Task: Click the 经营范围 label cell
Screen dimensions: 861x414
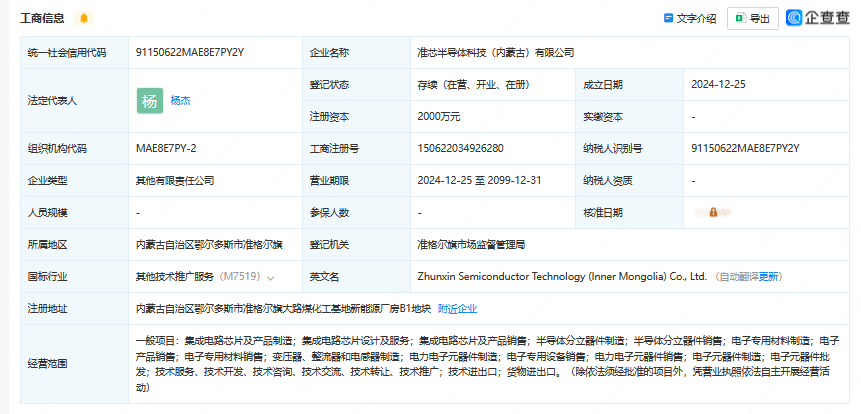Action: [75, 364]
